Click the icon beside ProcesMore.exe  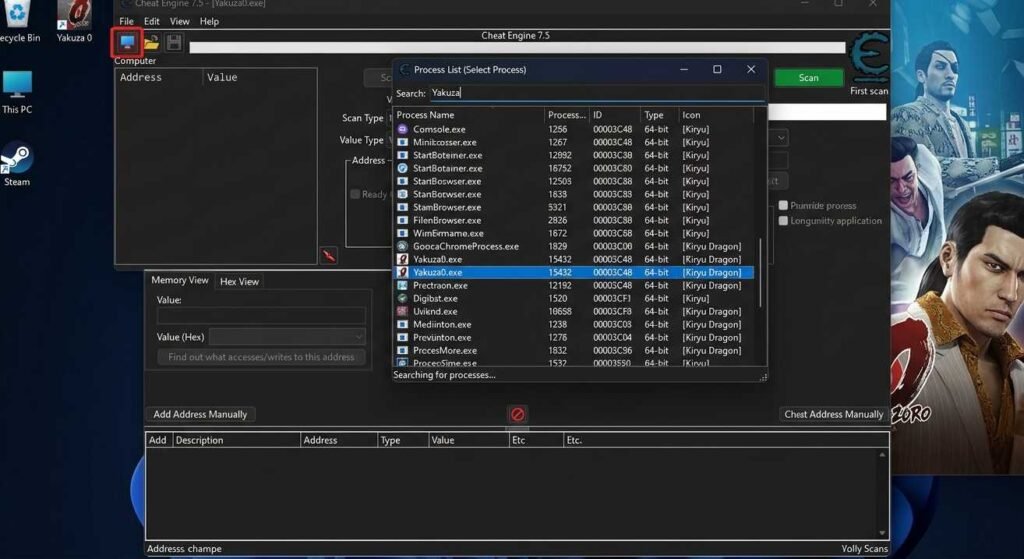coord(402,351)
